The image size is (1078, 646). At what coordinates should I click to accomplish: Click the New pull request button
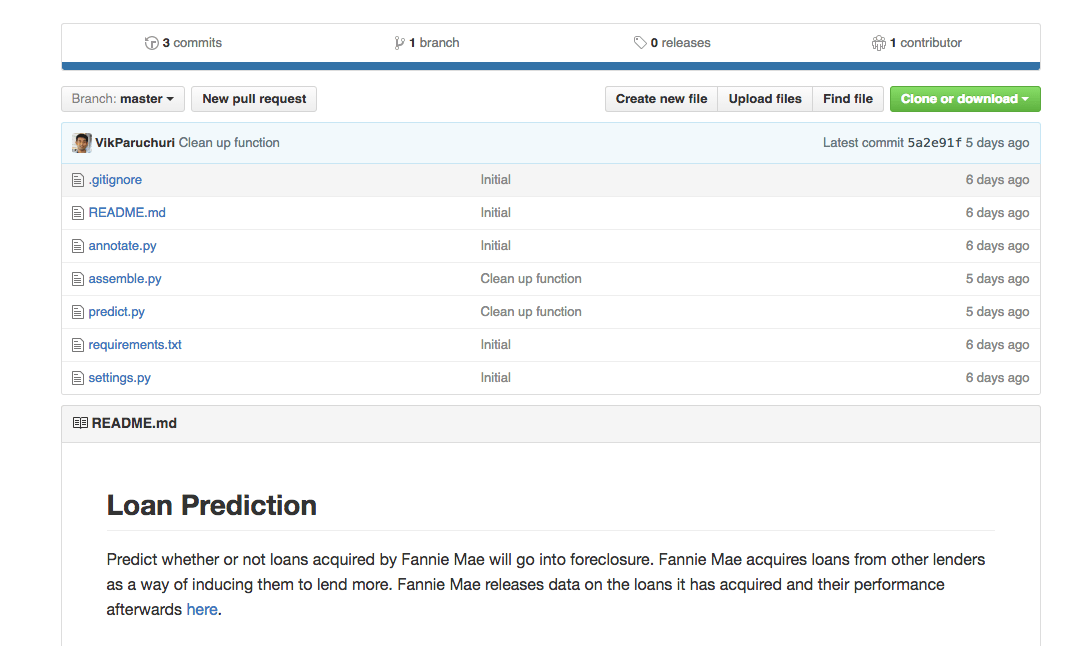click(x=254, y=99)
